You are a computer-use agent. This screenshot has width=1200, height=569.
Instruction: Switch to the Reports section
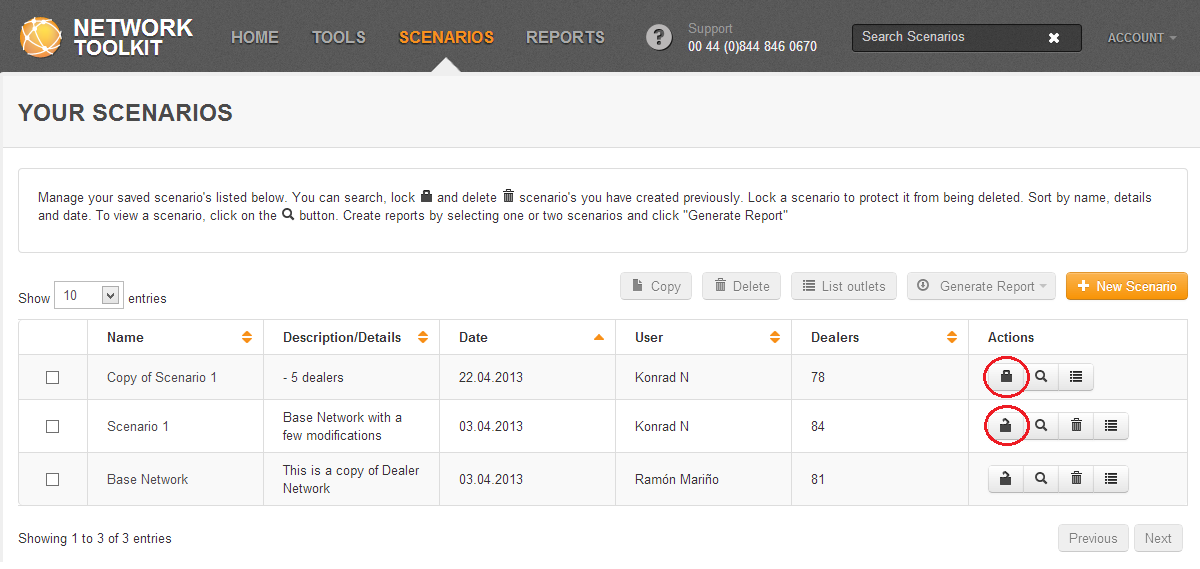coord(565,38)
